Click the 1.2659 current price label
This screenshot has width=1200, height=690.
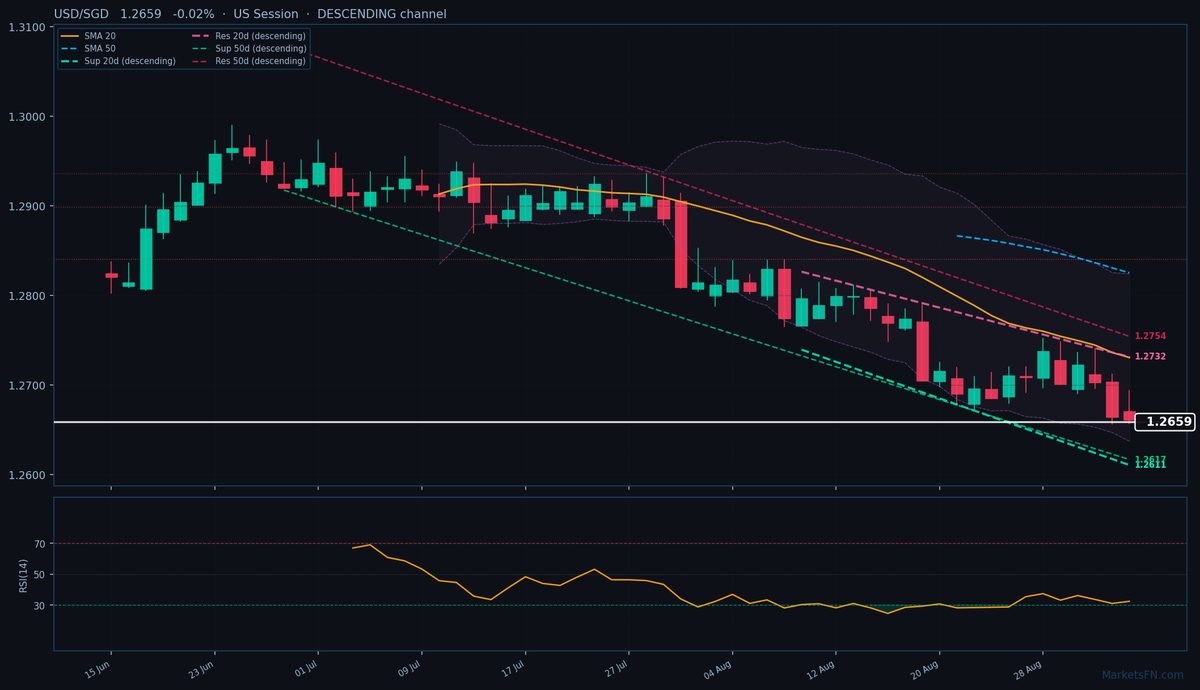[1166, 422]
